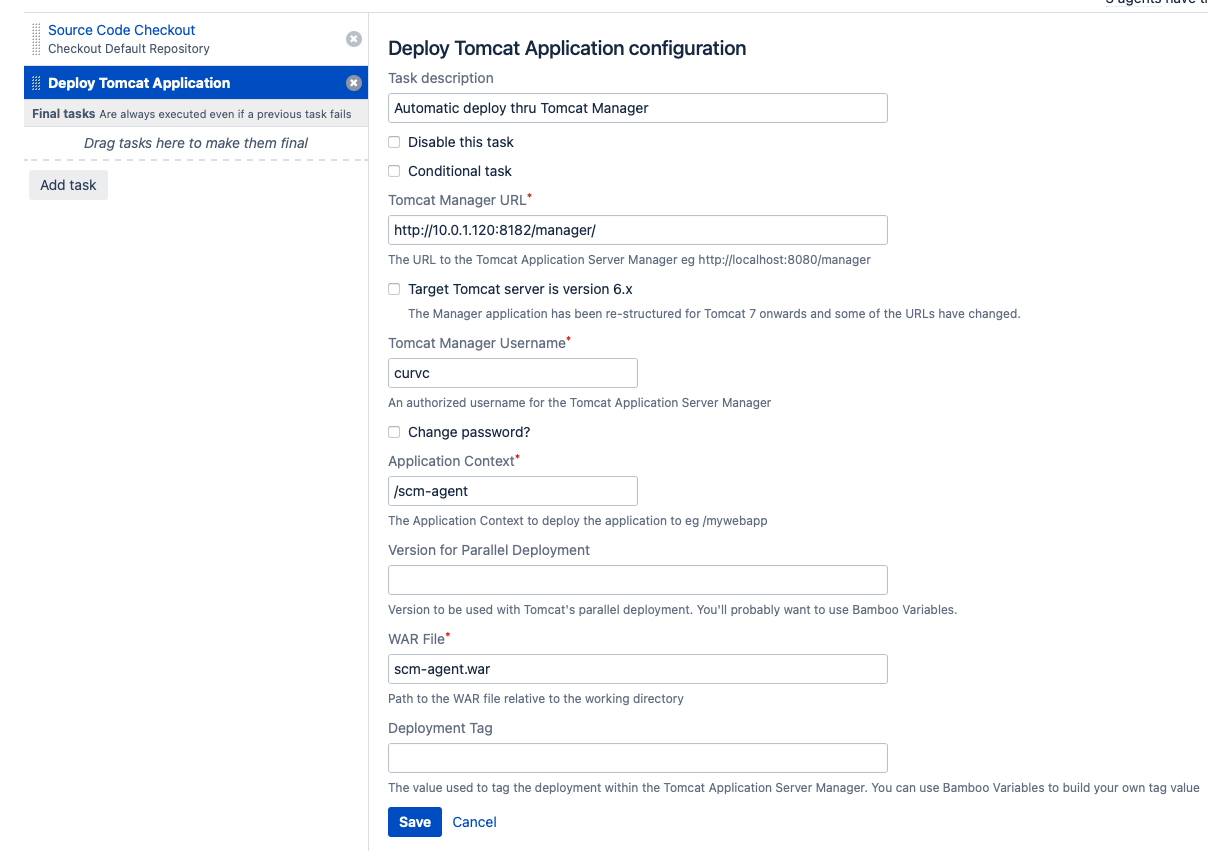
Task: Click the Deploy Tomcat Application configuration heading
Action: click(x=567, y=48)
